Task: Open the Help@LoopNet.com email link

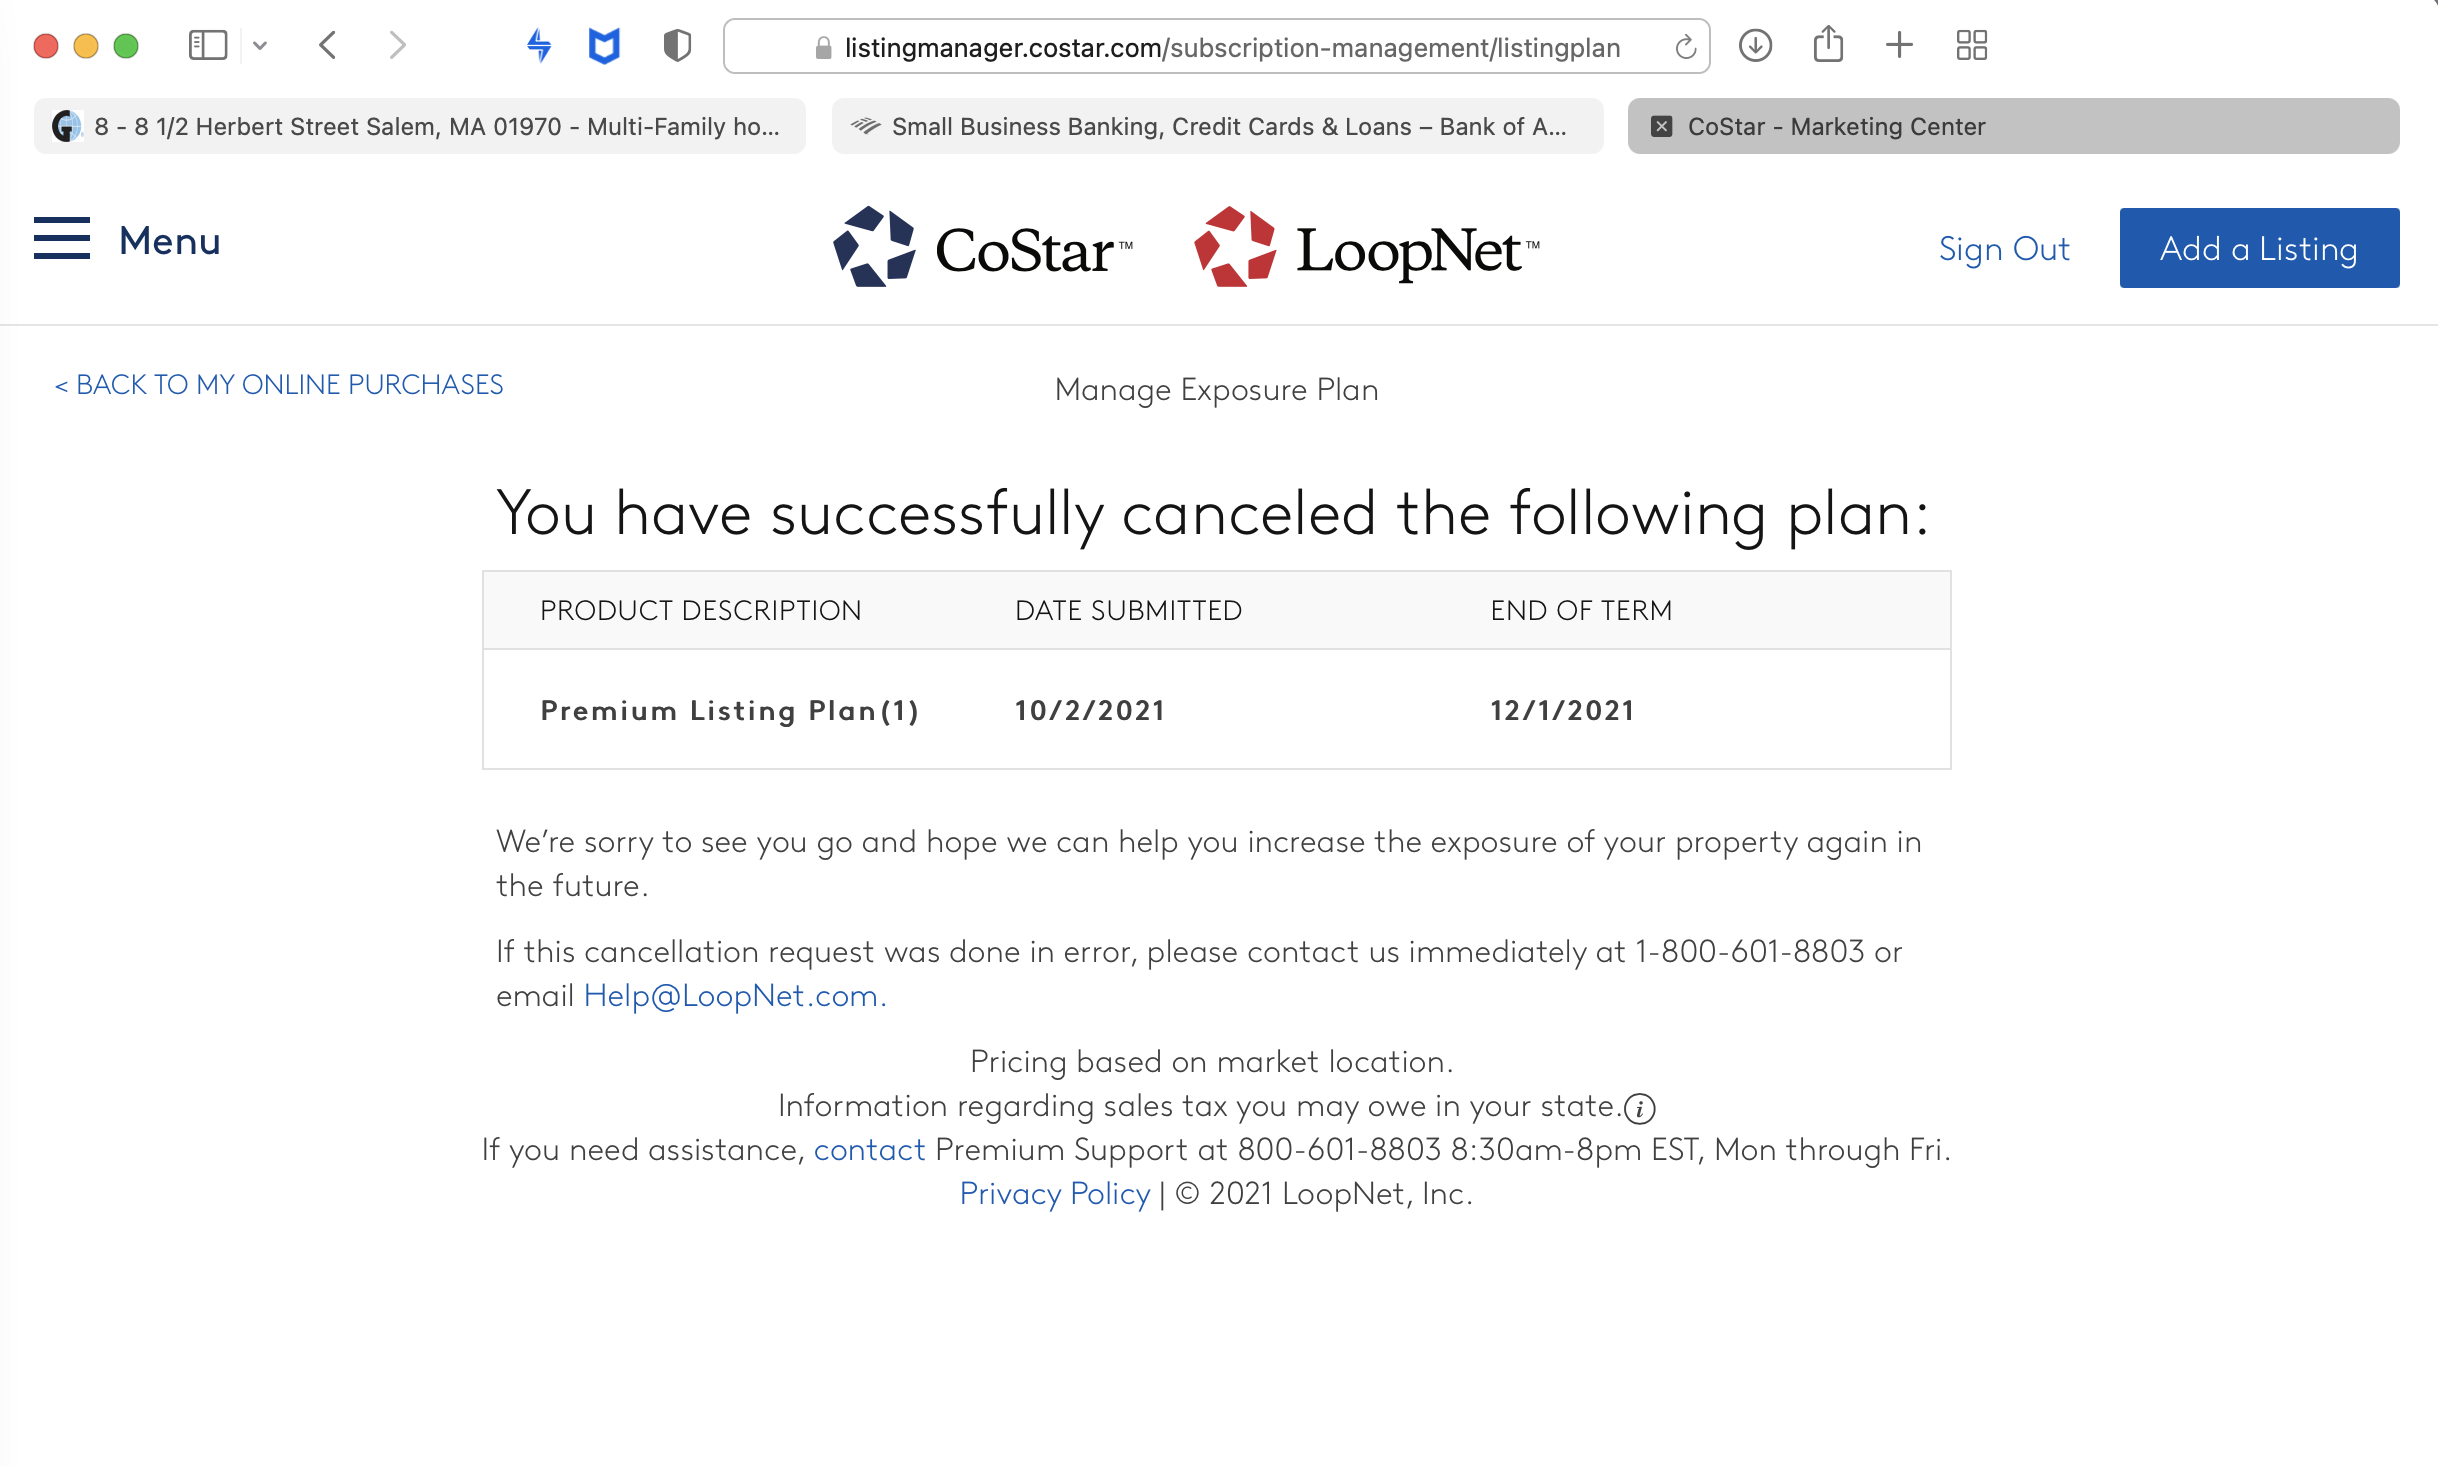Action: pyautogui.click(x=733, y=996)
